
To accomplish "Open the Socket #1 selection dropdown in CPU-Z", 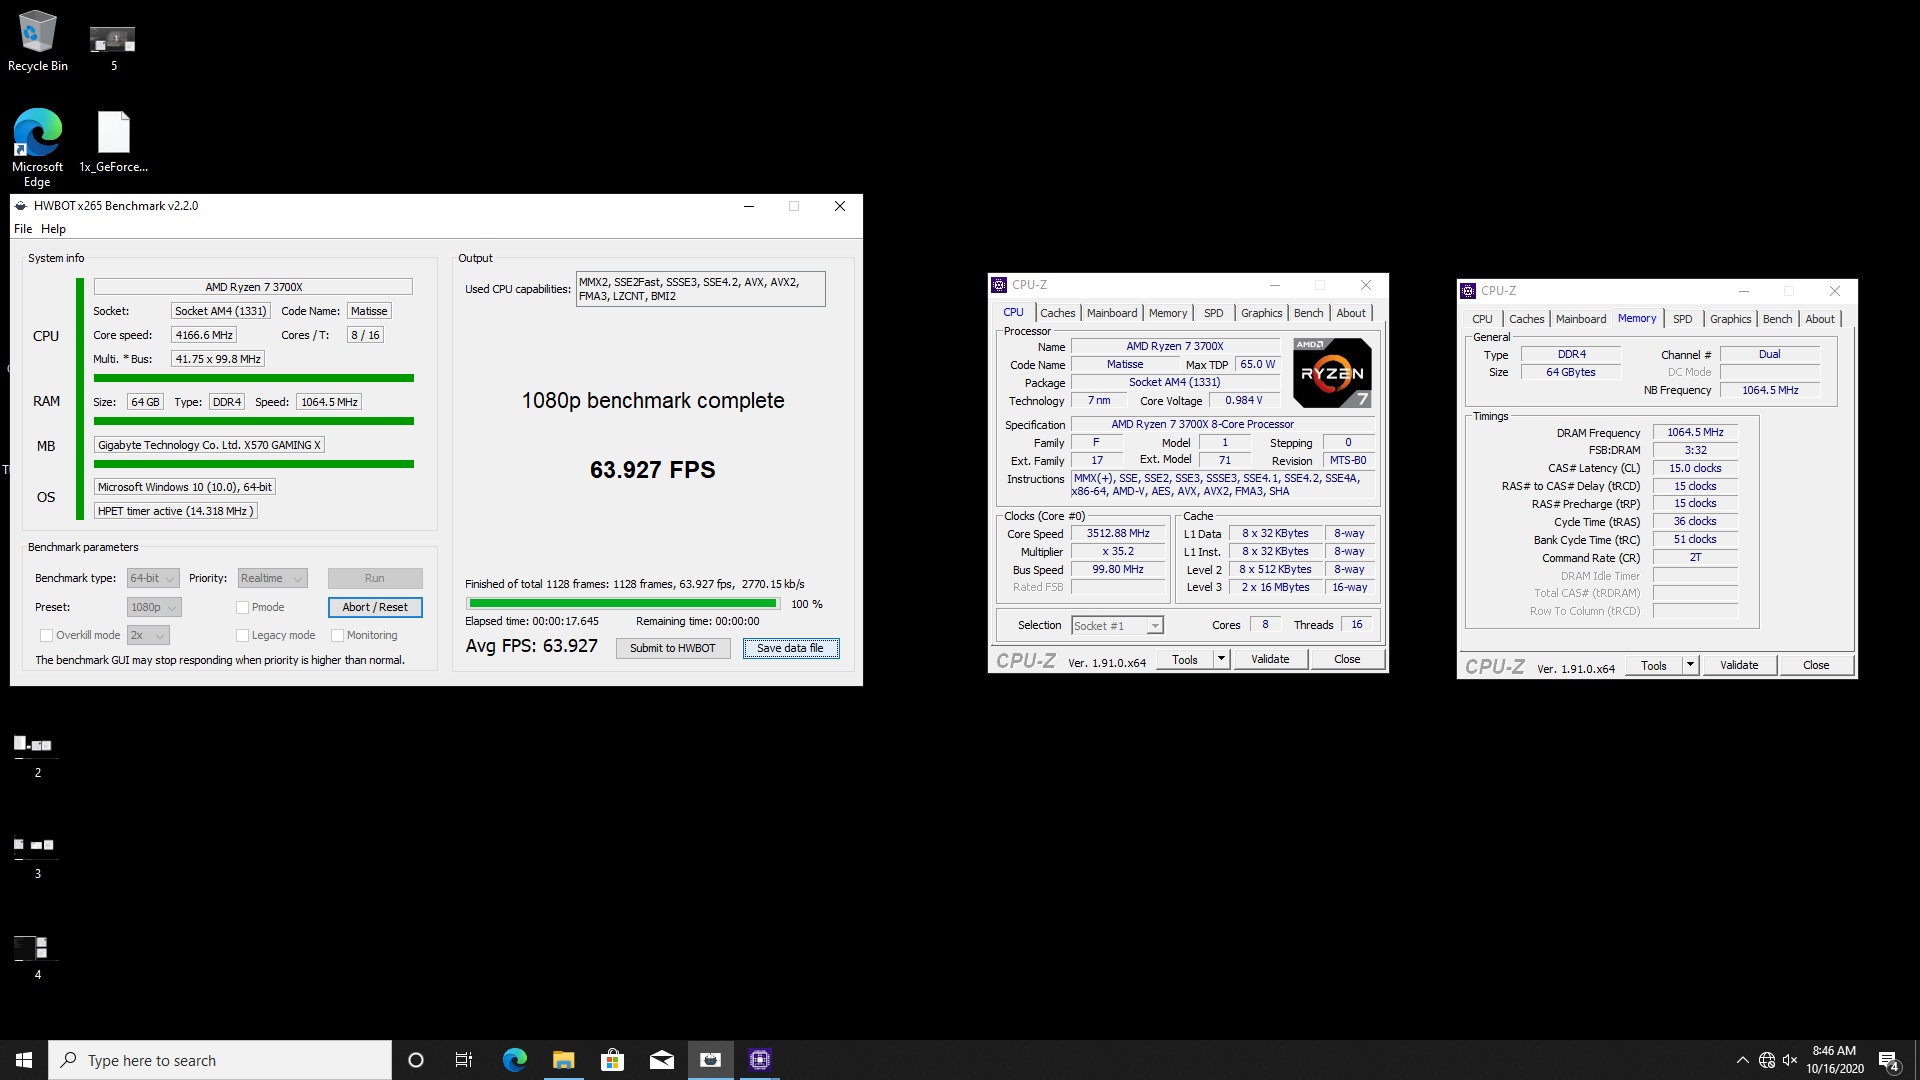I will 1117,626.
